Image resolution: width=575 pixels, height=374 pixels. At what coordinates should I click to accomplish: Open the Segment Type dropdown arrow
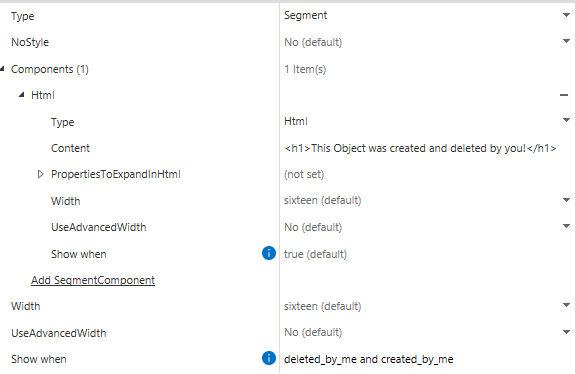(566, 15)
